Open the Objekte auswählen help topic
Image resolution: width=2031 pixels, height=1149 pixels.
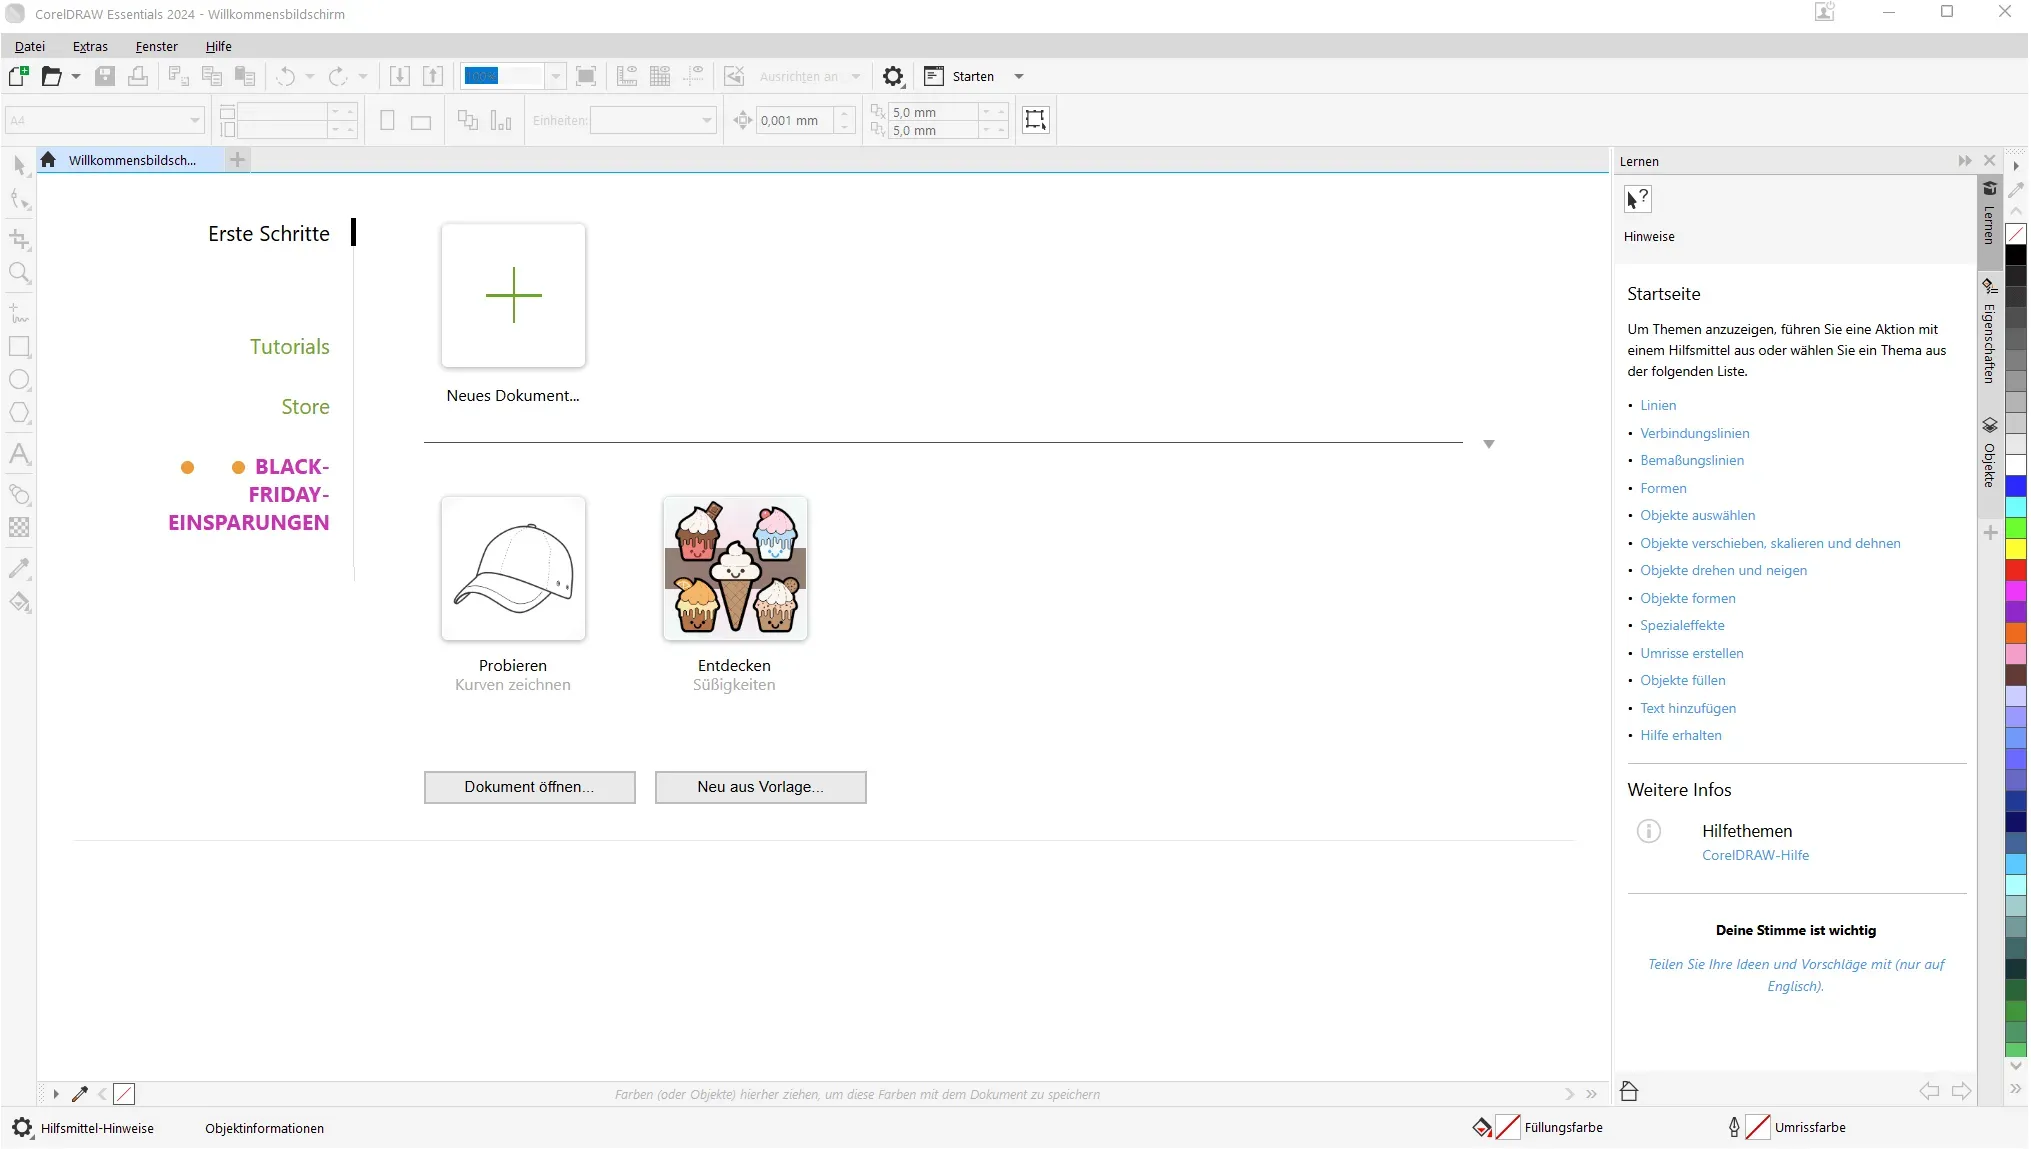(1698, 515)
